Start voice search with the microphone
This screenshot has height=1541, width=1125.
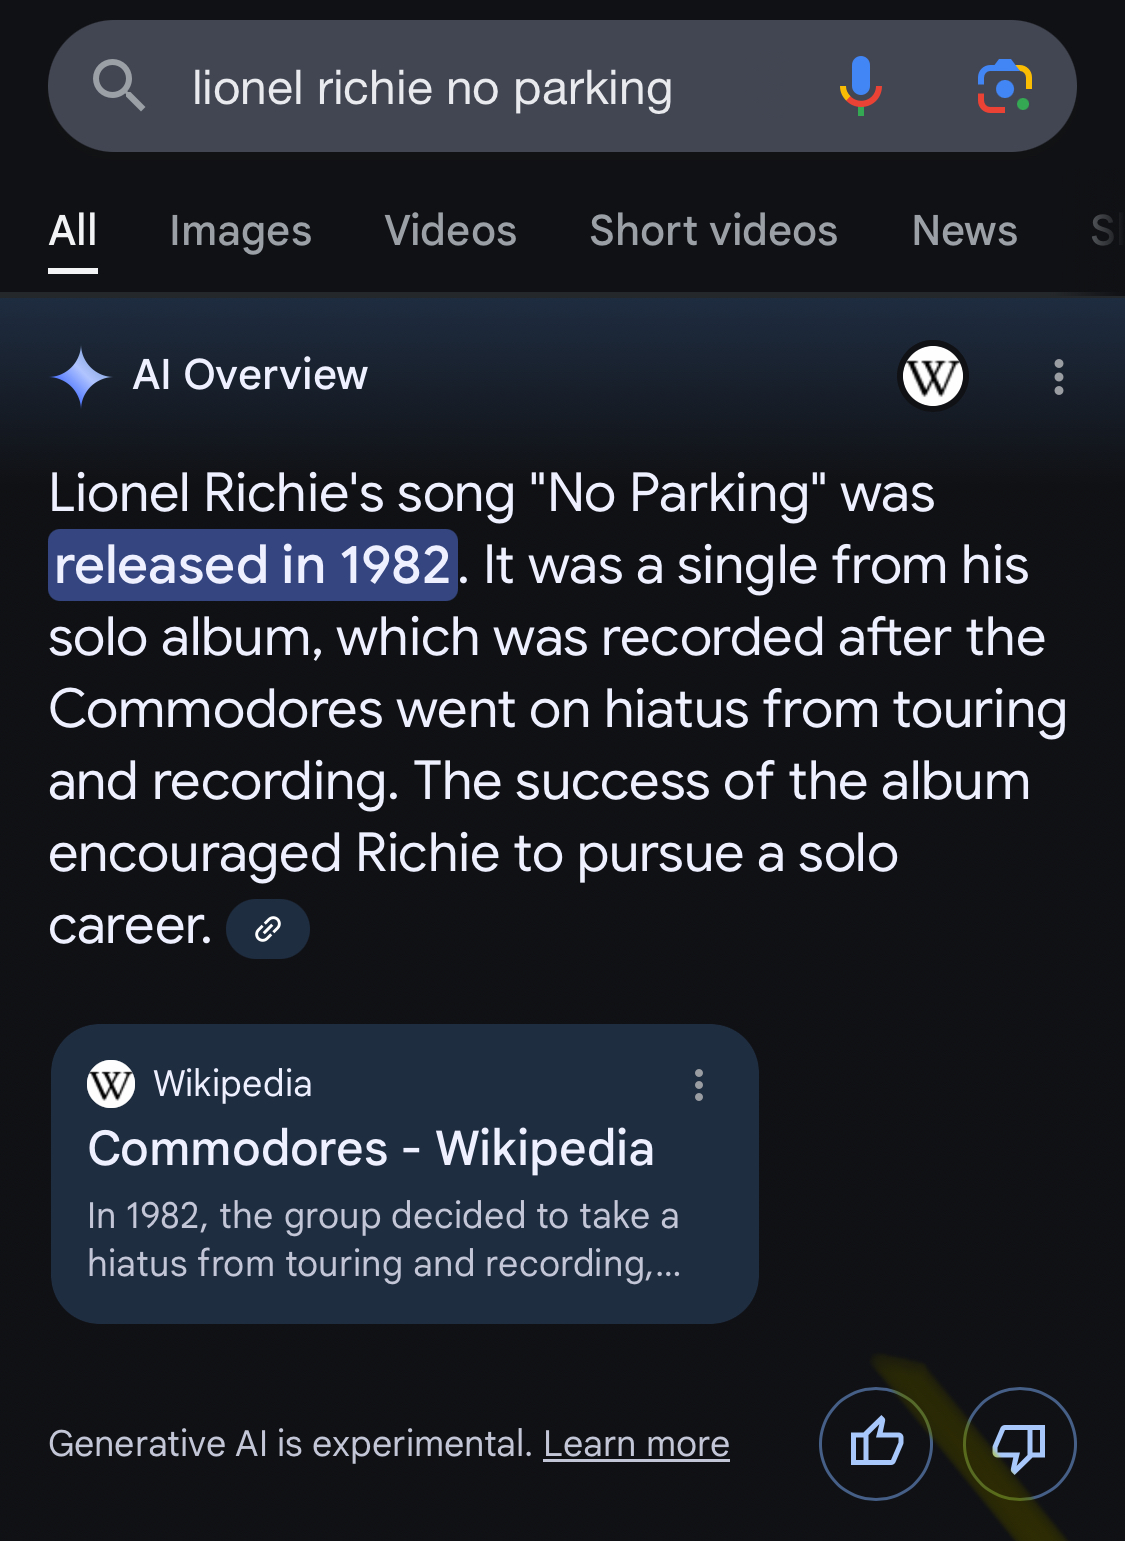click(x=860, y=86)
